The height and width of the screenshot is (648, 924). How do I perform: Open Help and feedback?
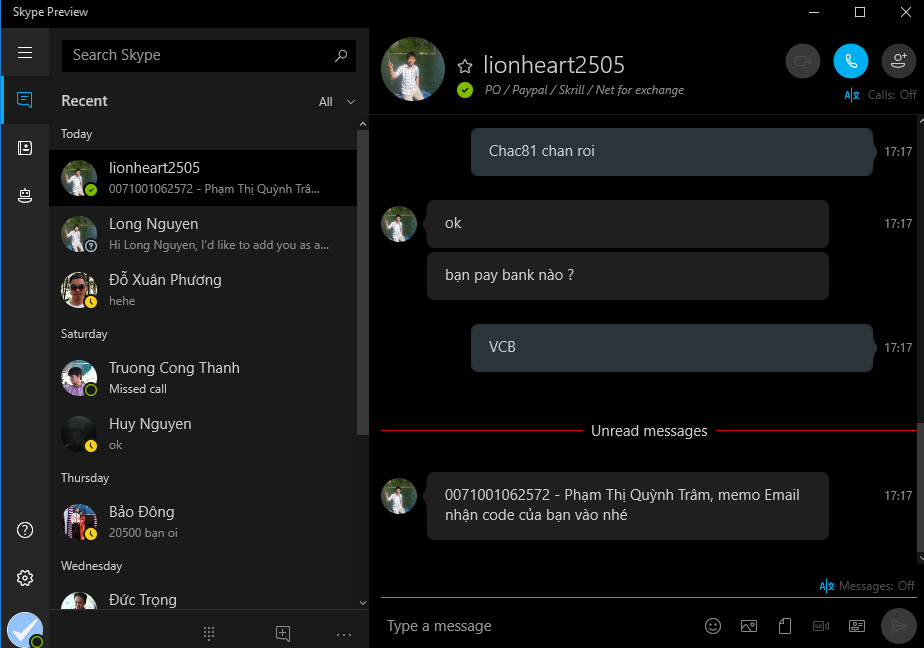click(x=25, y=530)
